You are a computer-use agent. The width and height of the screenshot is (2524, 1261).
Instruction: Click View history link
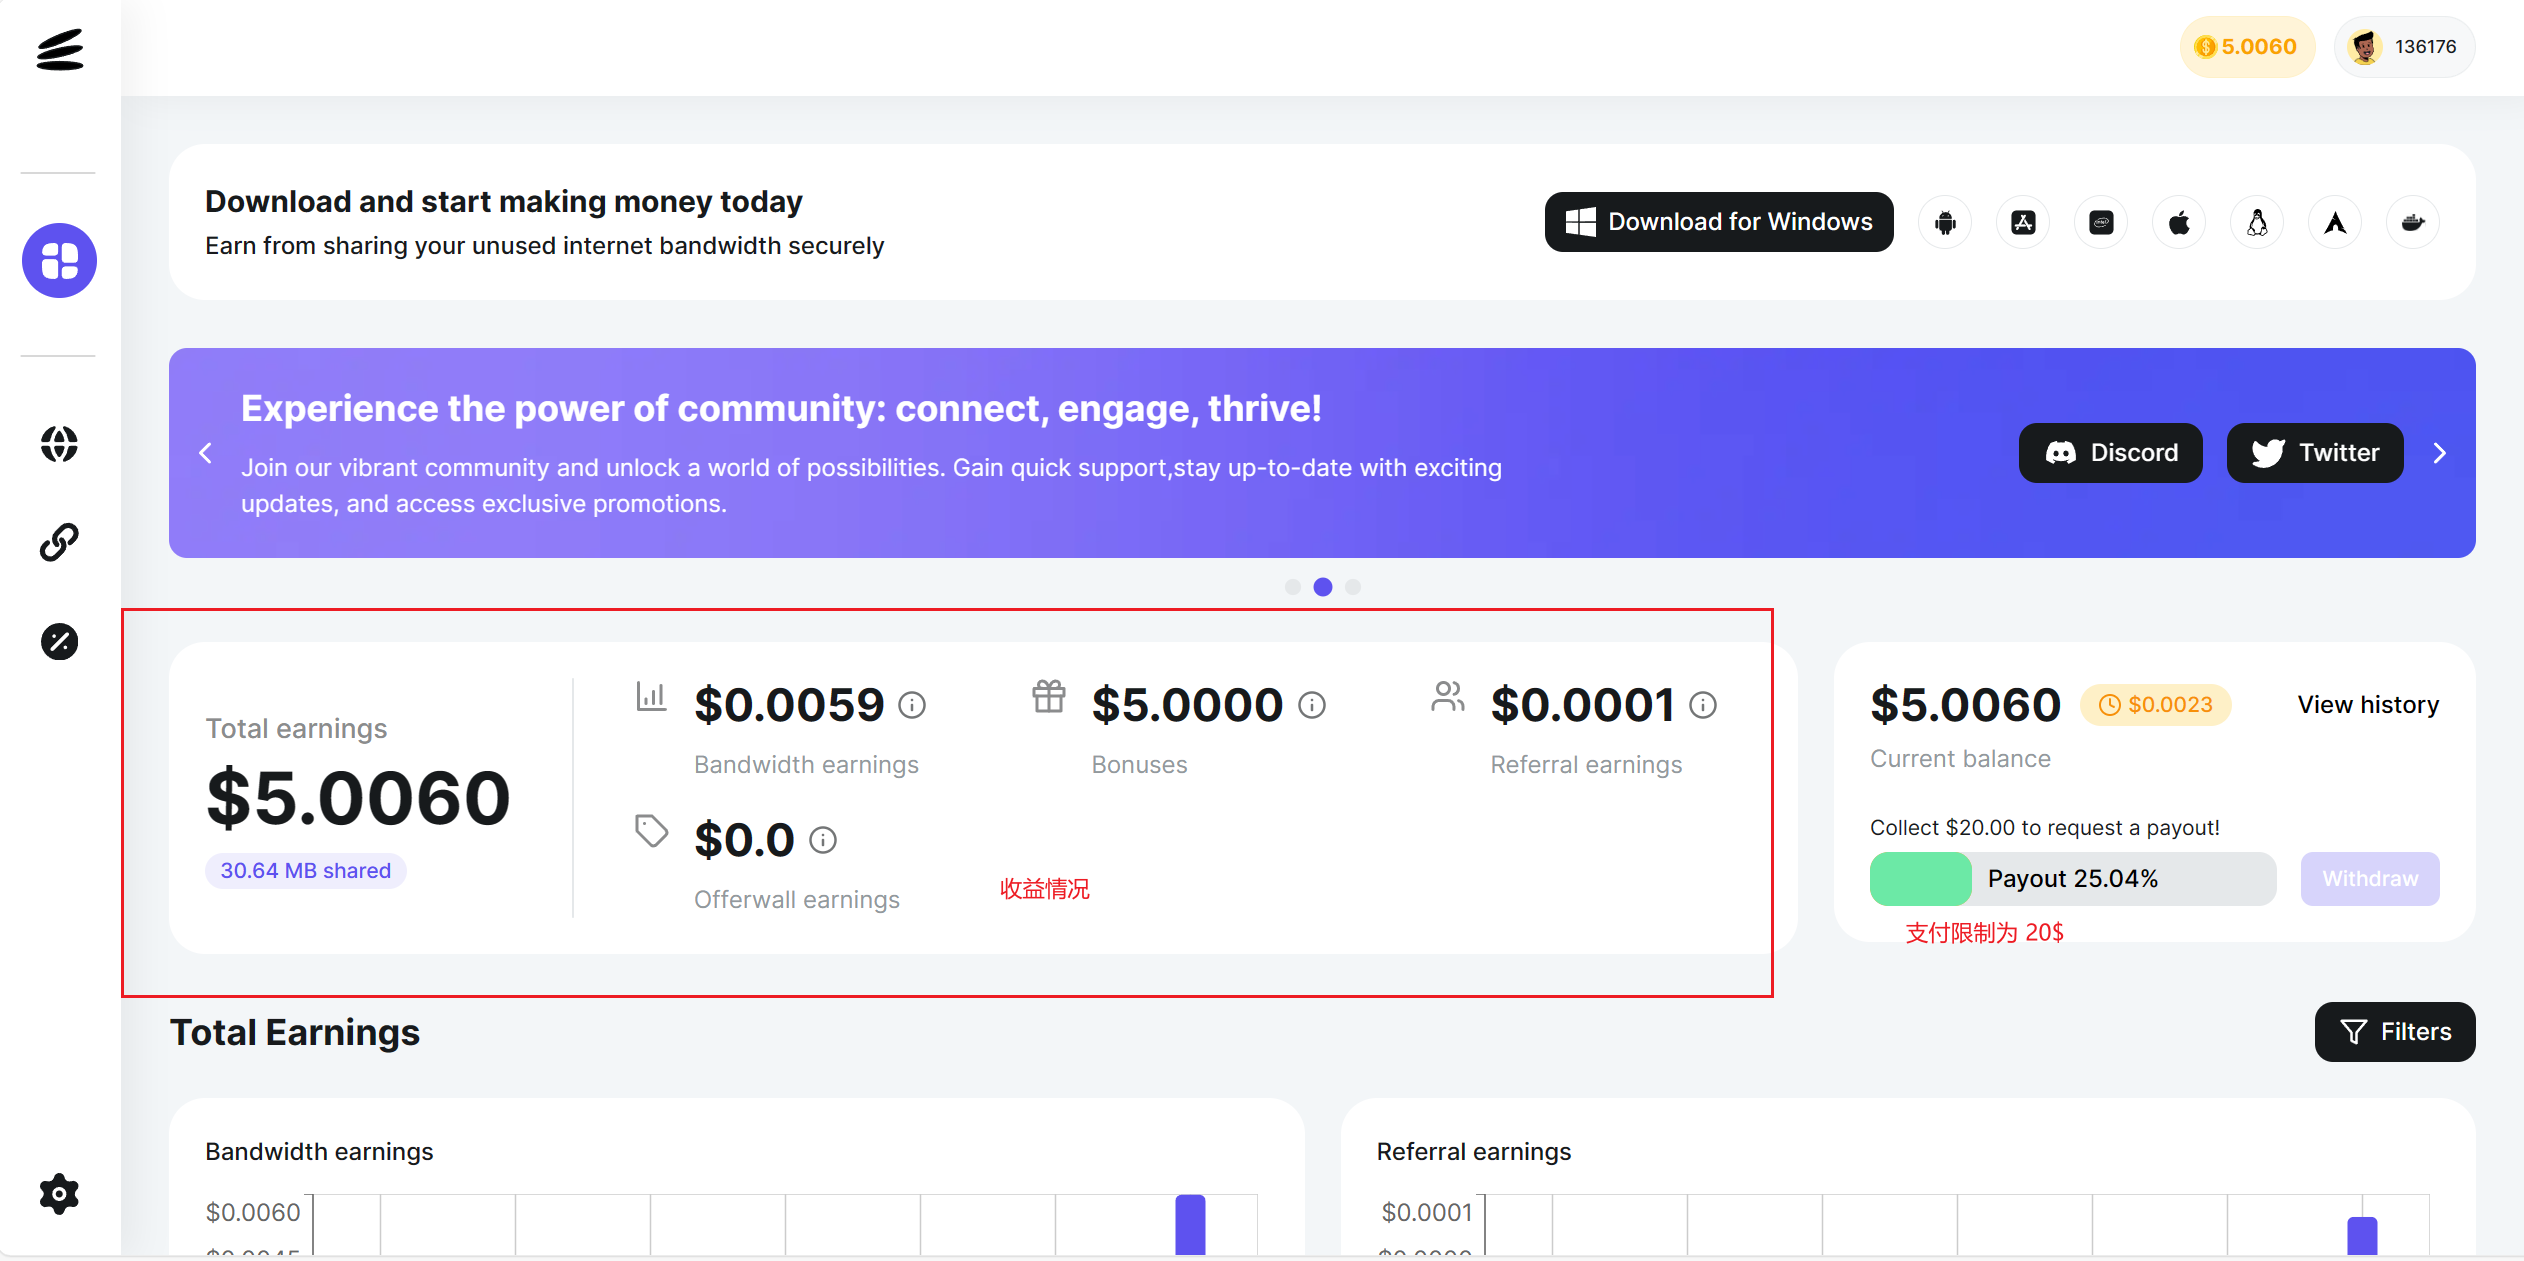point(2368,704)
